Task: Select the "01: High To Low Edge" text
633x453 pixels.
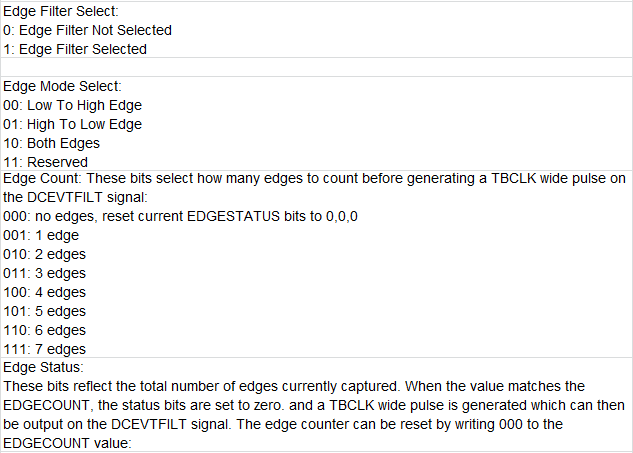Action: [73, 124]
